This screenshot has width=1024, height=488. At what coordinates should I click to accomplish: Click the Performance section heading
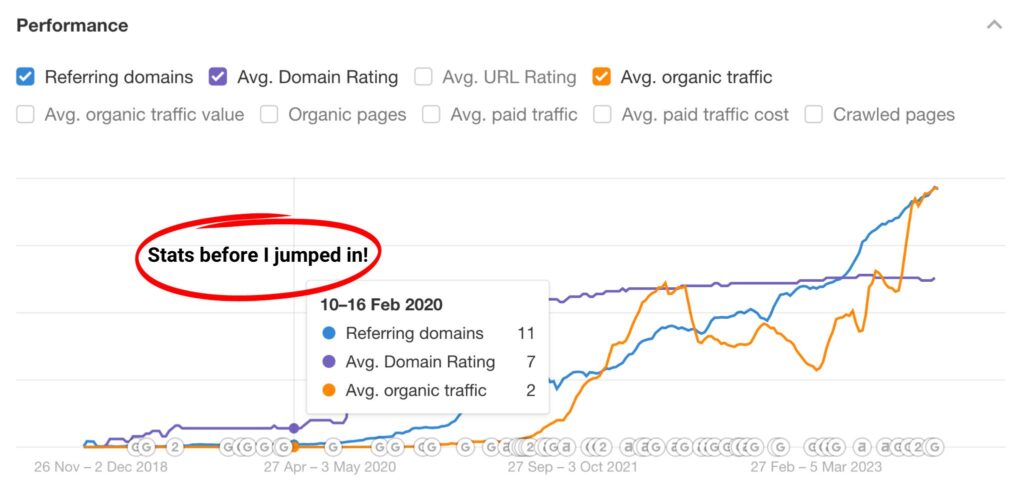tap(72, 25)
